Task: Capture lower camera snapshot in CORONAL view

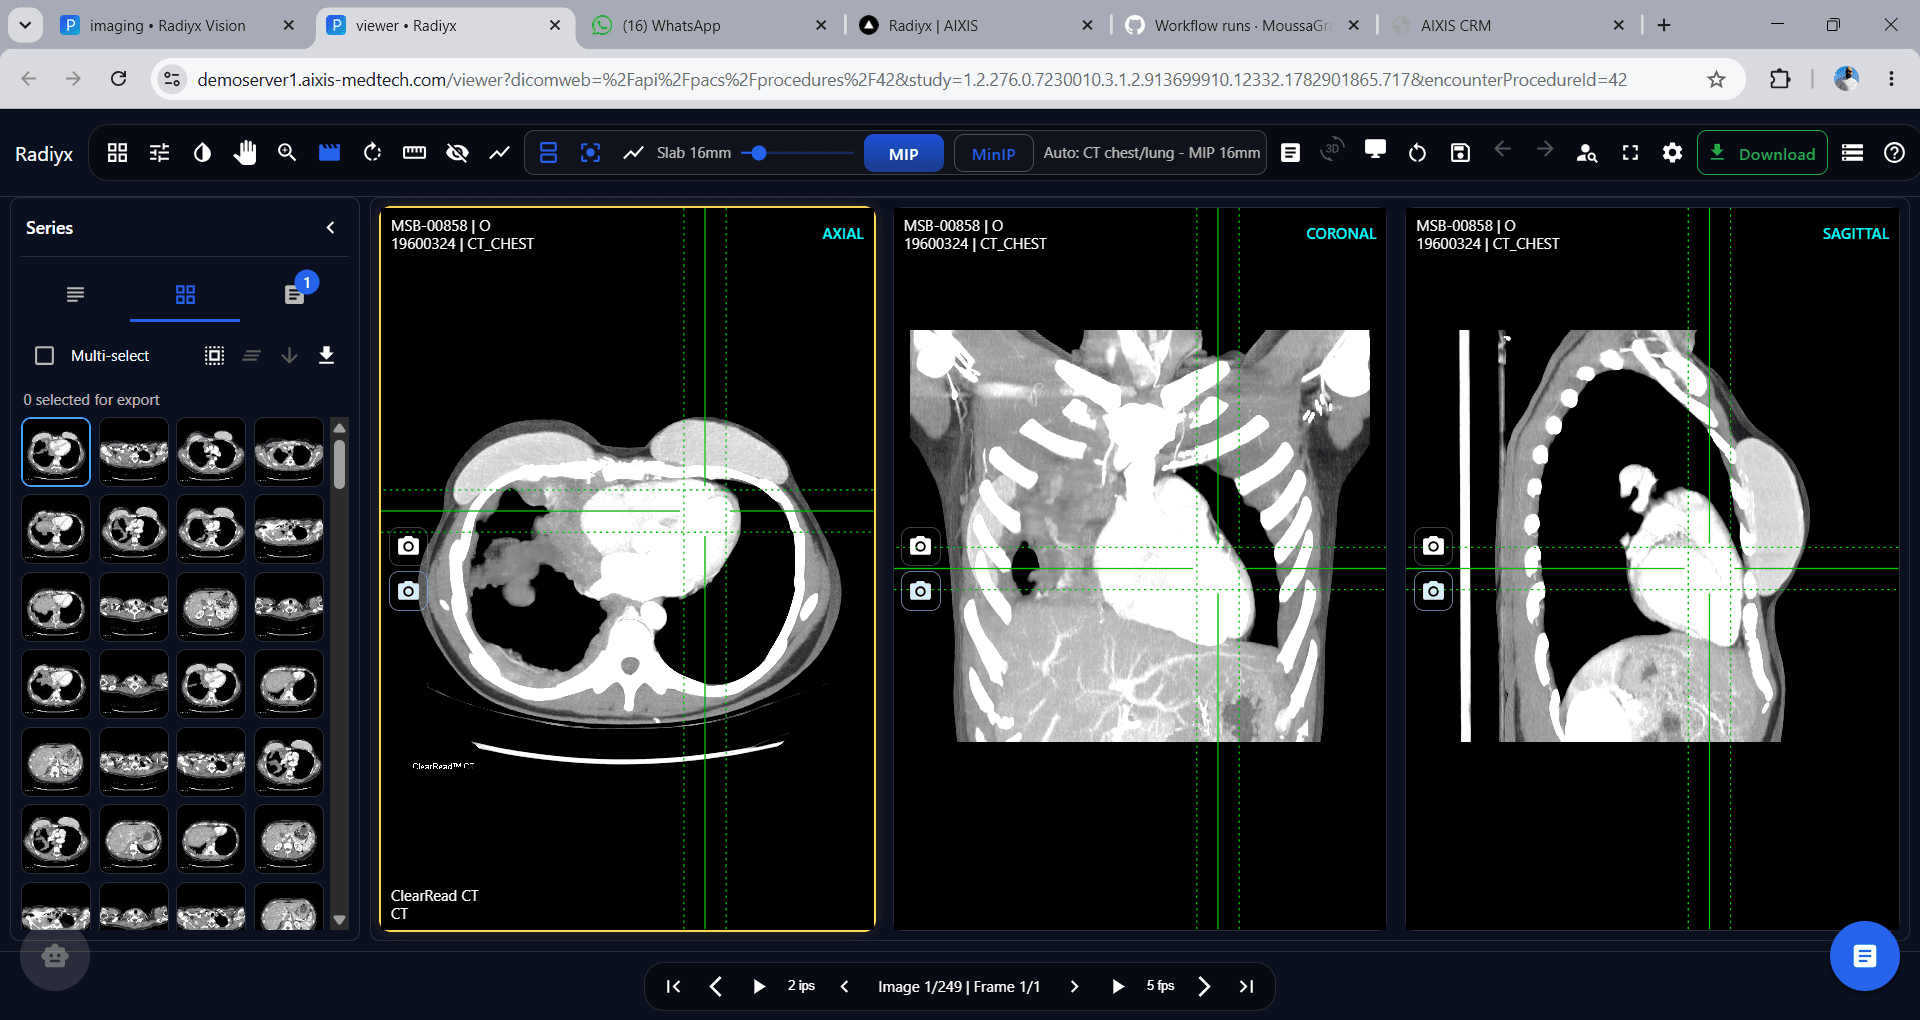Action: (921, 591)
